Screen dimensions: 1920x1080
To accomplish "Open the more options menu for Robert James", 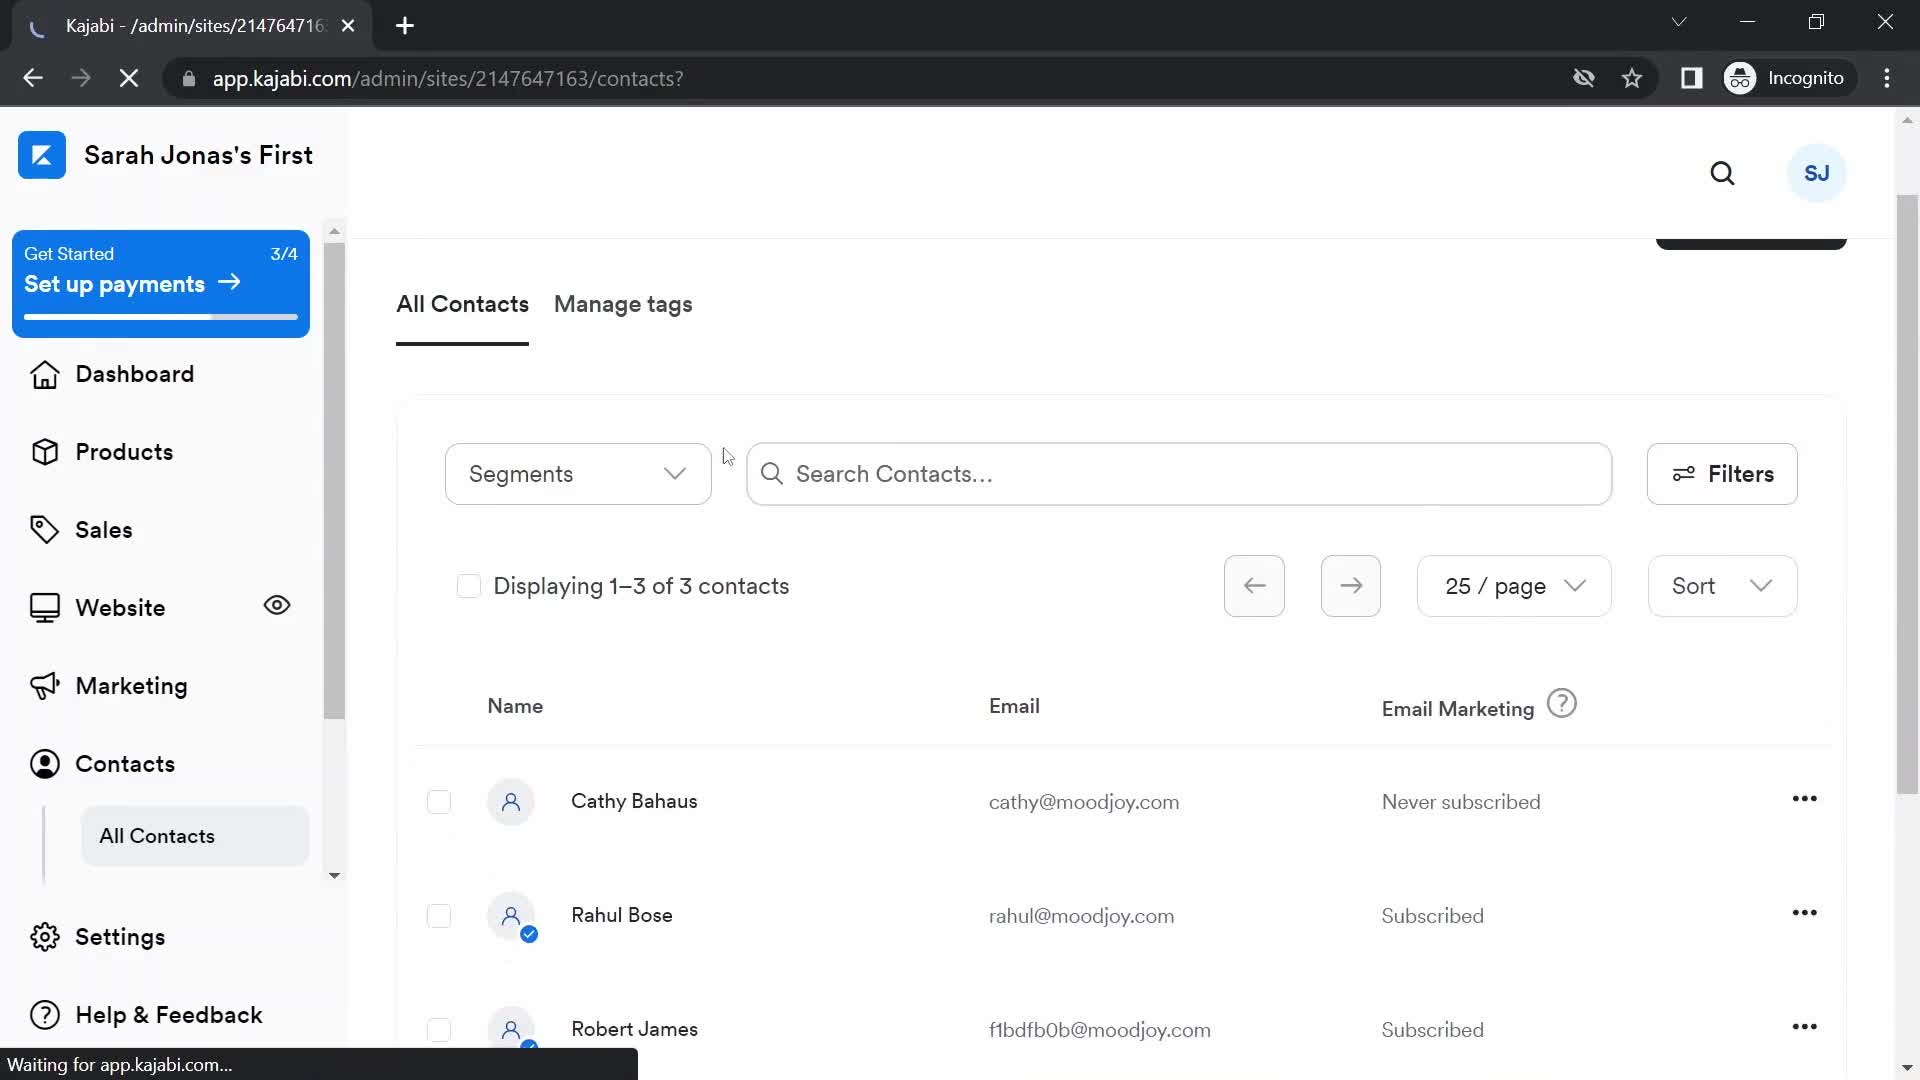I will [1804, 1027].
